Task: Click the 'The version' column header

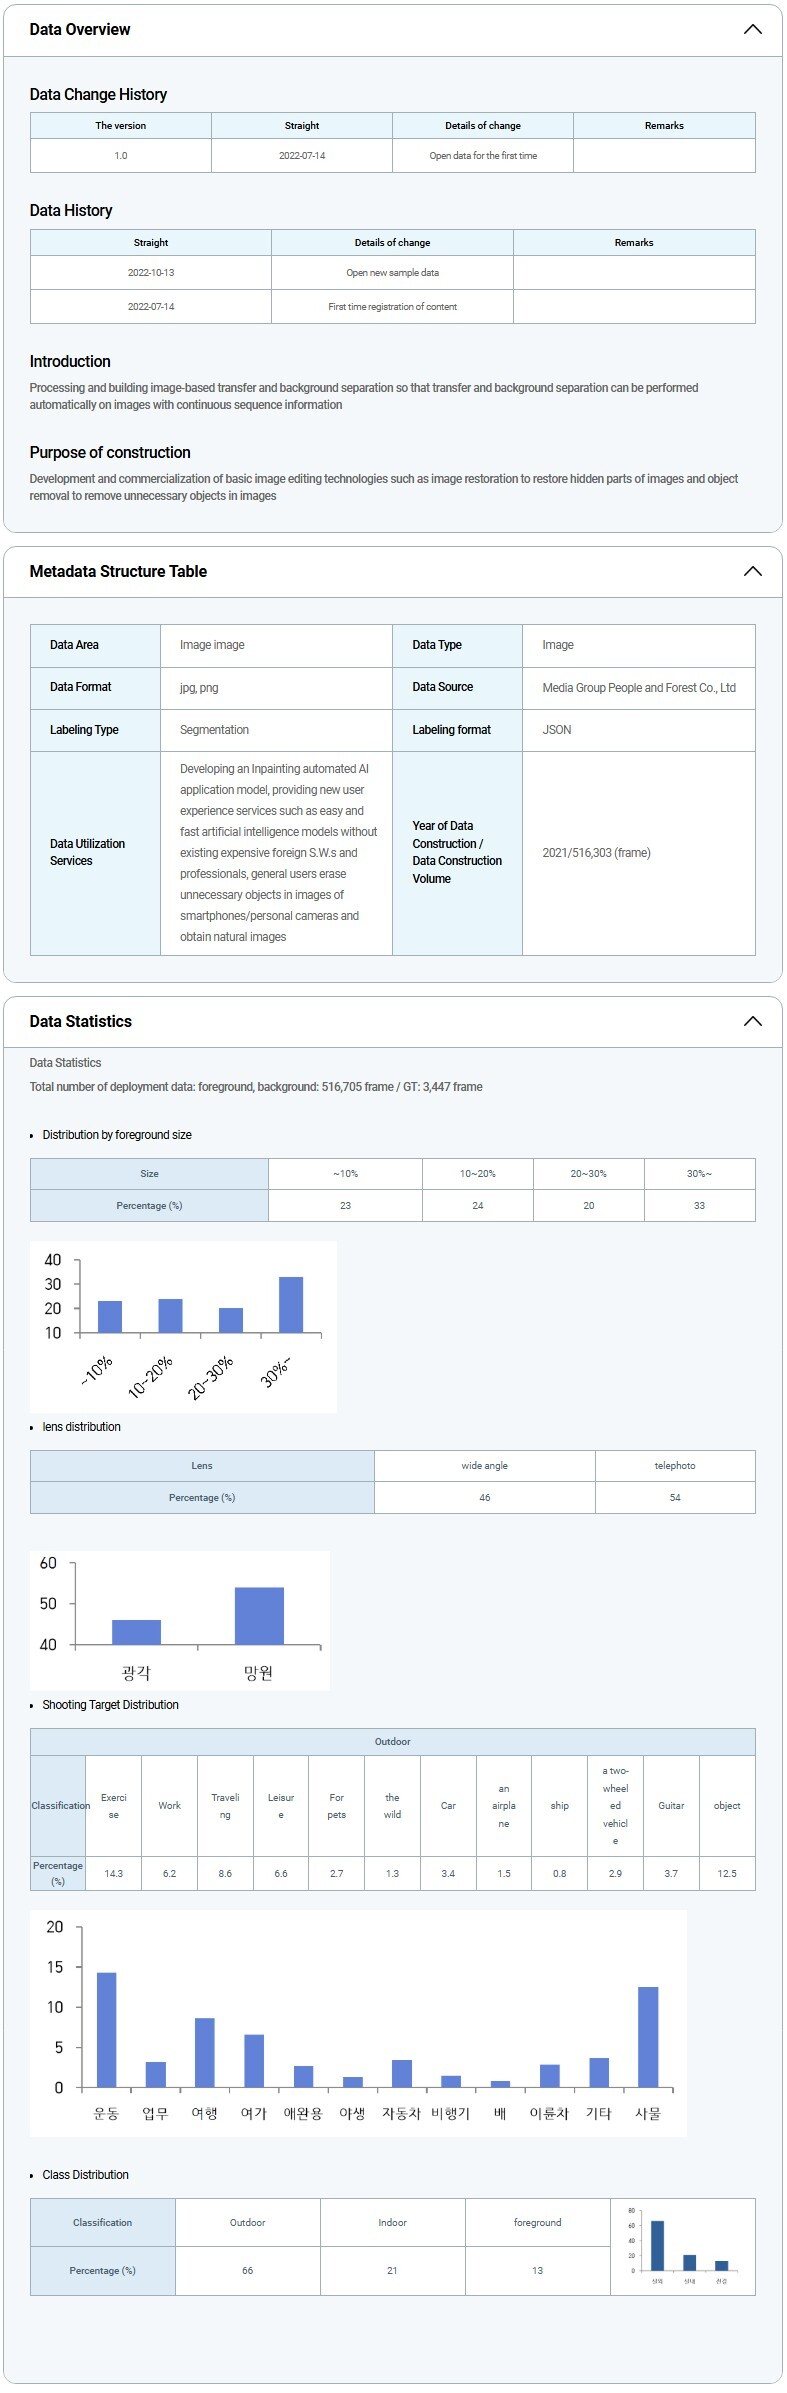Action: 121,126
